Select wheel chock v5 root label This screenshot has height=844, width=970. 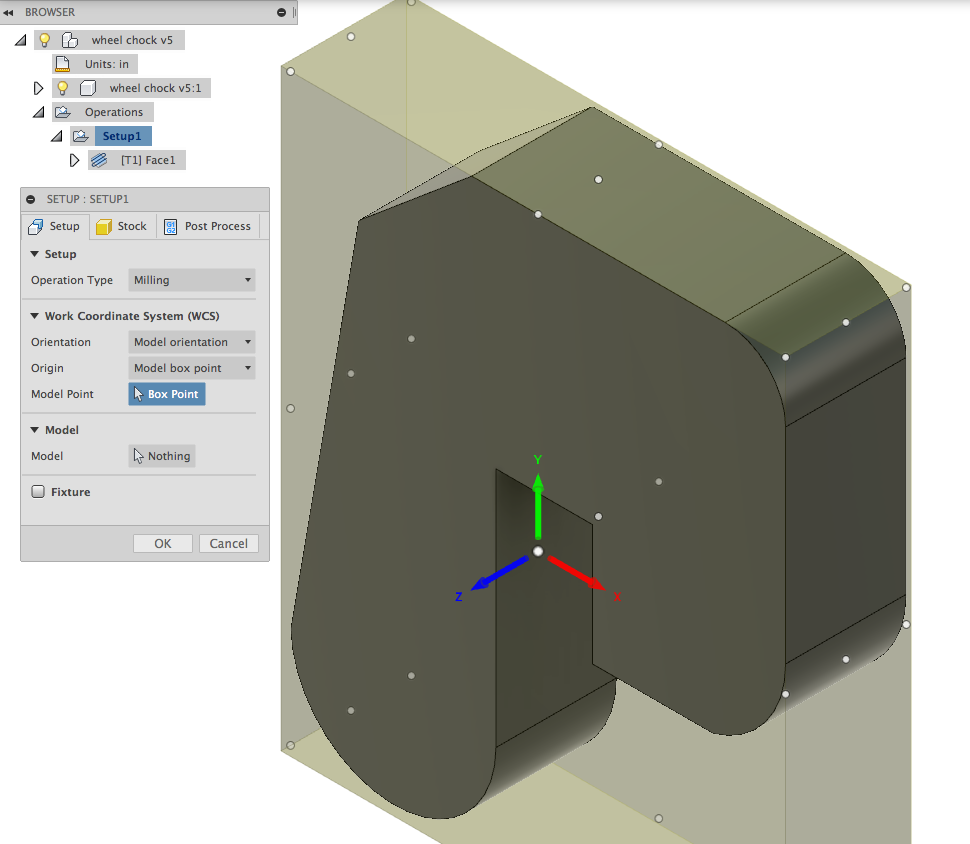(132, 40)
